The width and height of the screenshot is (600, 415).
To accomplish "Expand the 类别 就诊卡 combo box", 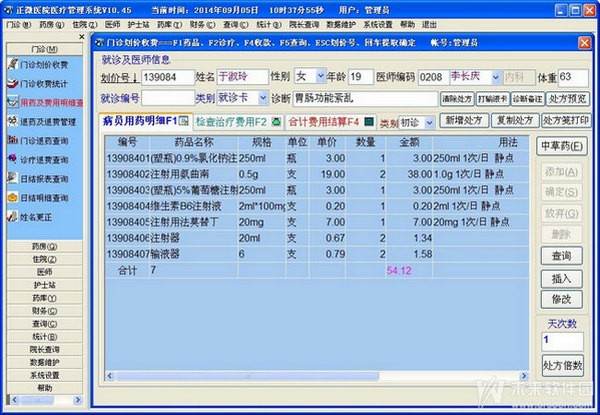I will click(263, 99).
